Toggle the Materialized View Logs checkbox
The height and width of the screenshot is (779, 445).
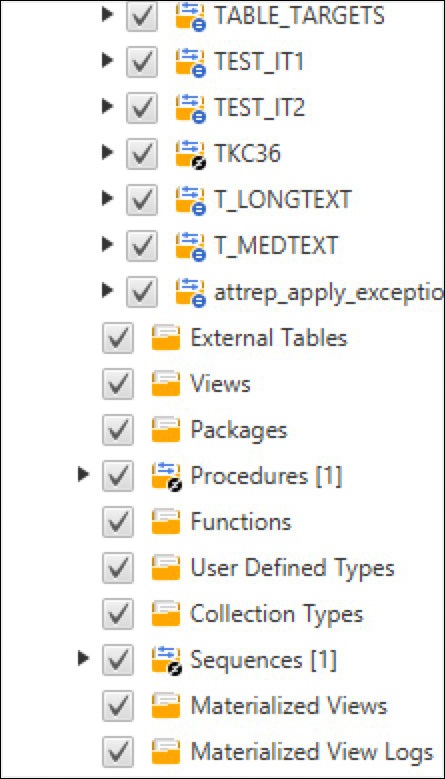tap(118, 752)
